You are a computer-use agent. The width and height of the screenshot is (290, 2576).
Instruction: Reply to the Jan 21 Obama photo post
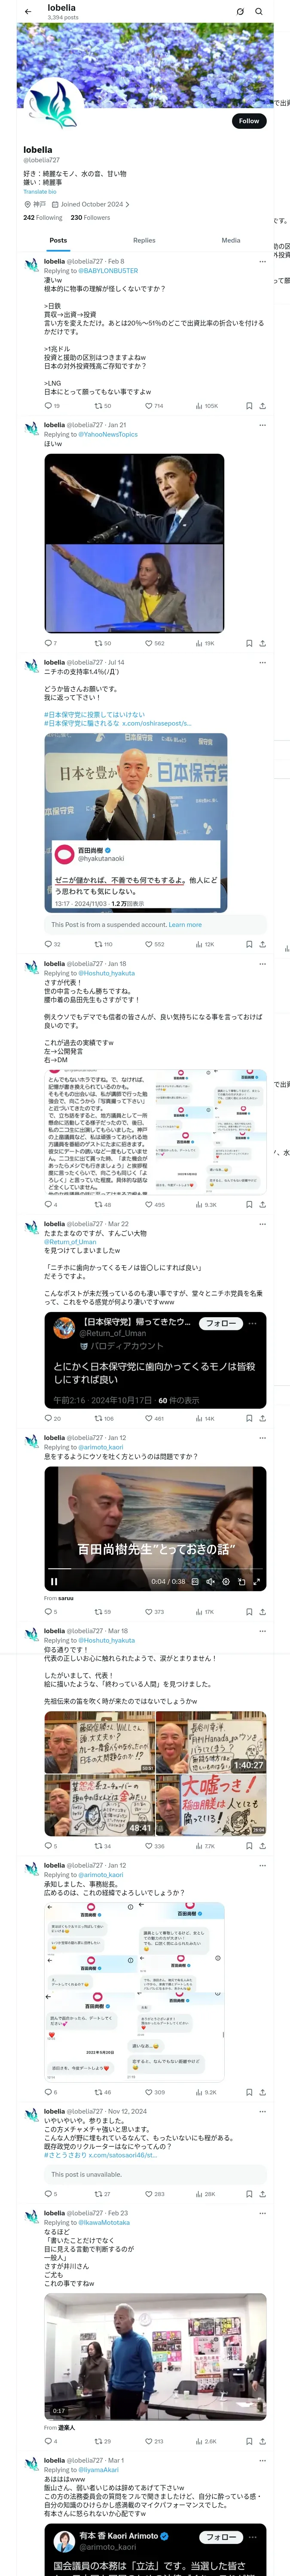[x=50, y=643]
